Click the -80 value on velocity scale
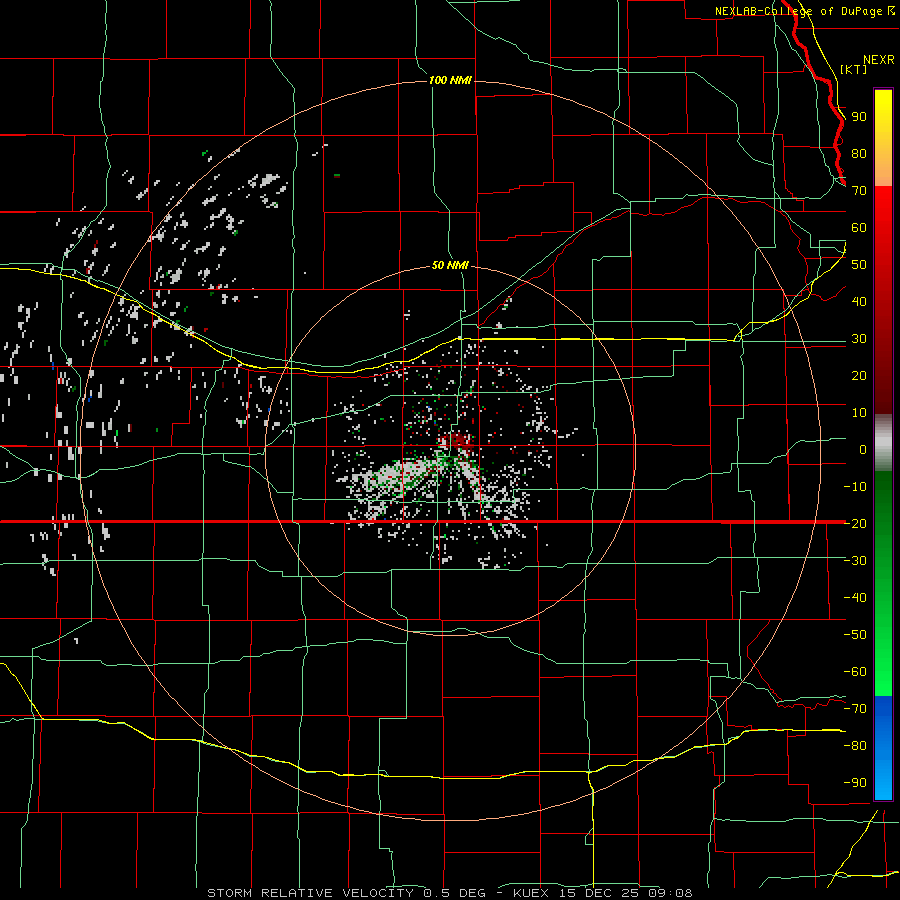The image size is (900, 900). click(855, 746)
